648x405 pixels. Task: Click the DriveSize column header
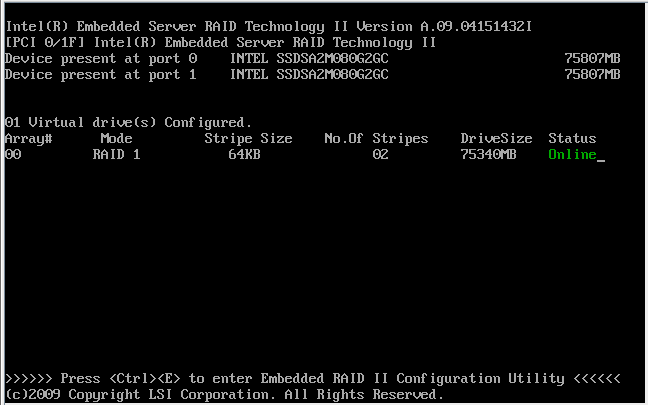click(x=496, y=138)
